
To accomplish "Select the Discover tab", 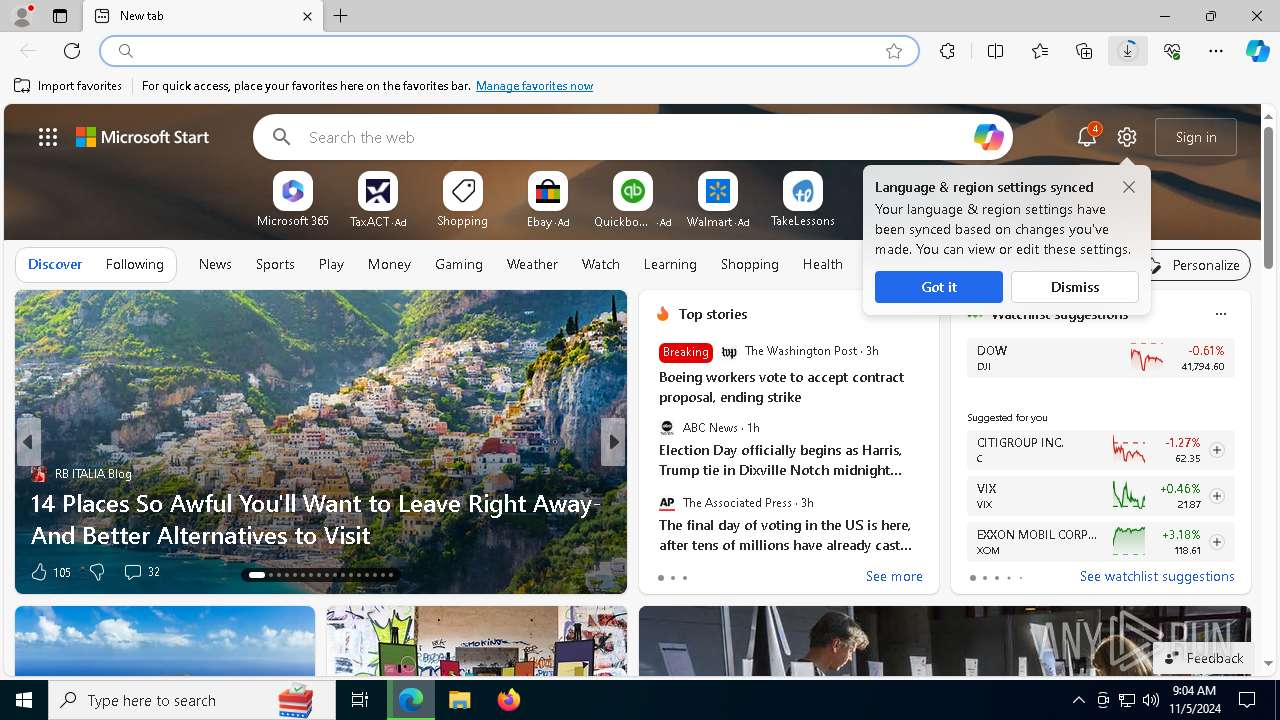I will 55,265.
